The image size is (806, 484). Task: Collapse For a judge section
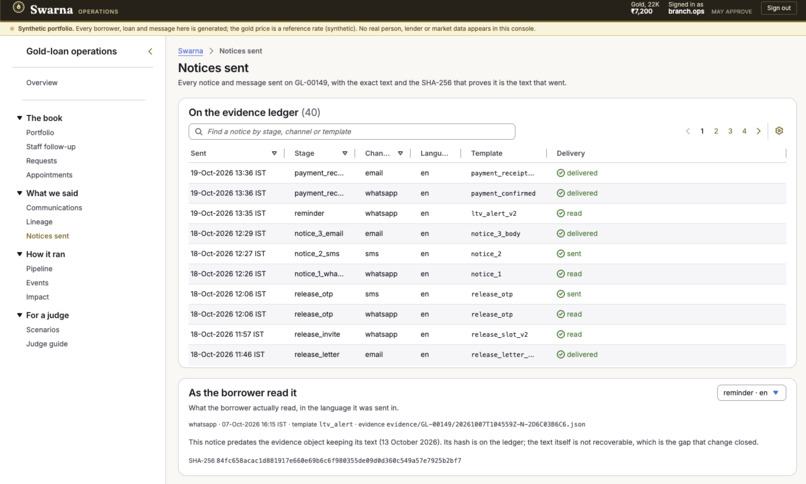[x=20, y=315]
